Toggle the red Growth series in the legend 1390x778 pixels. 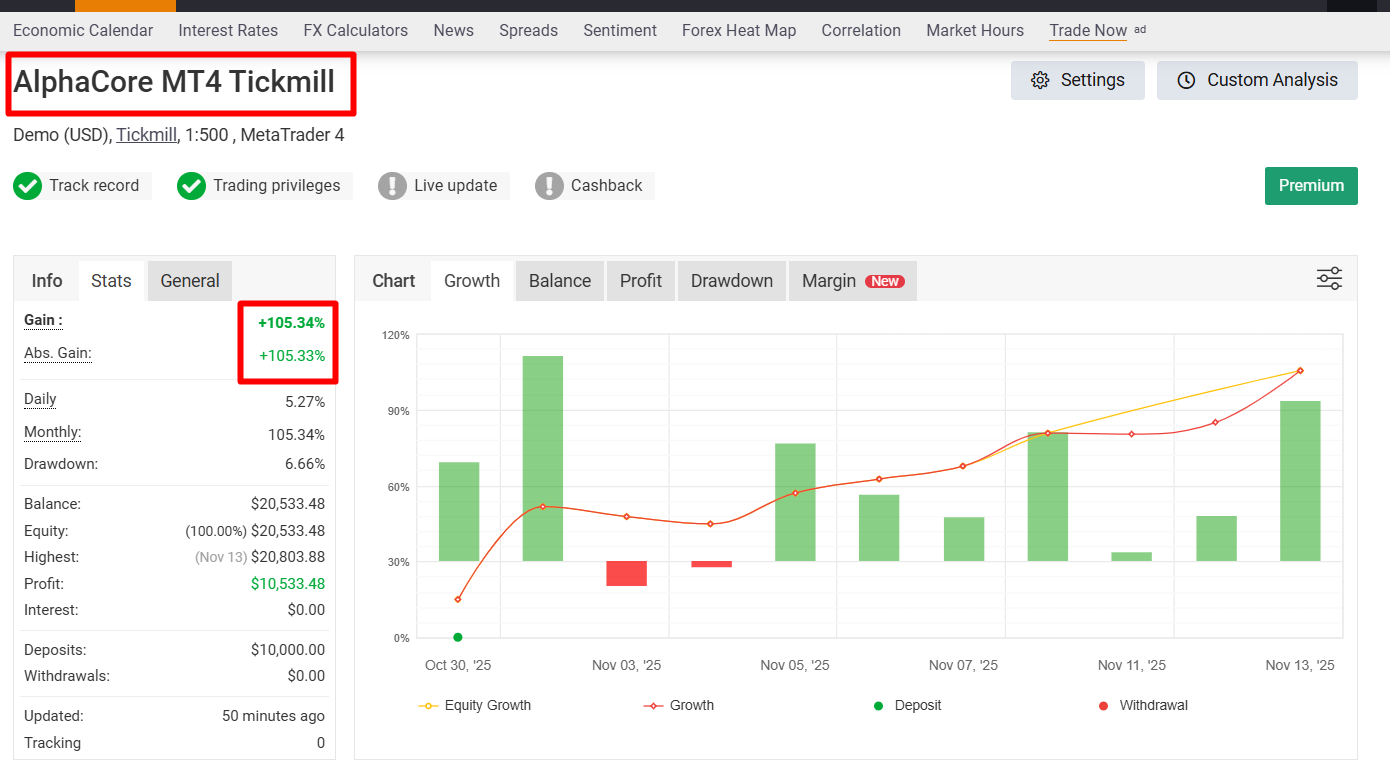coord(679,706)
